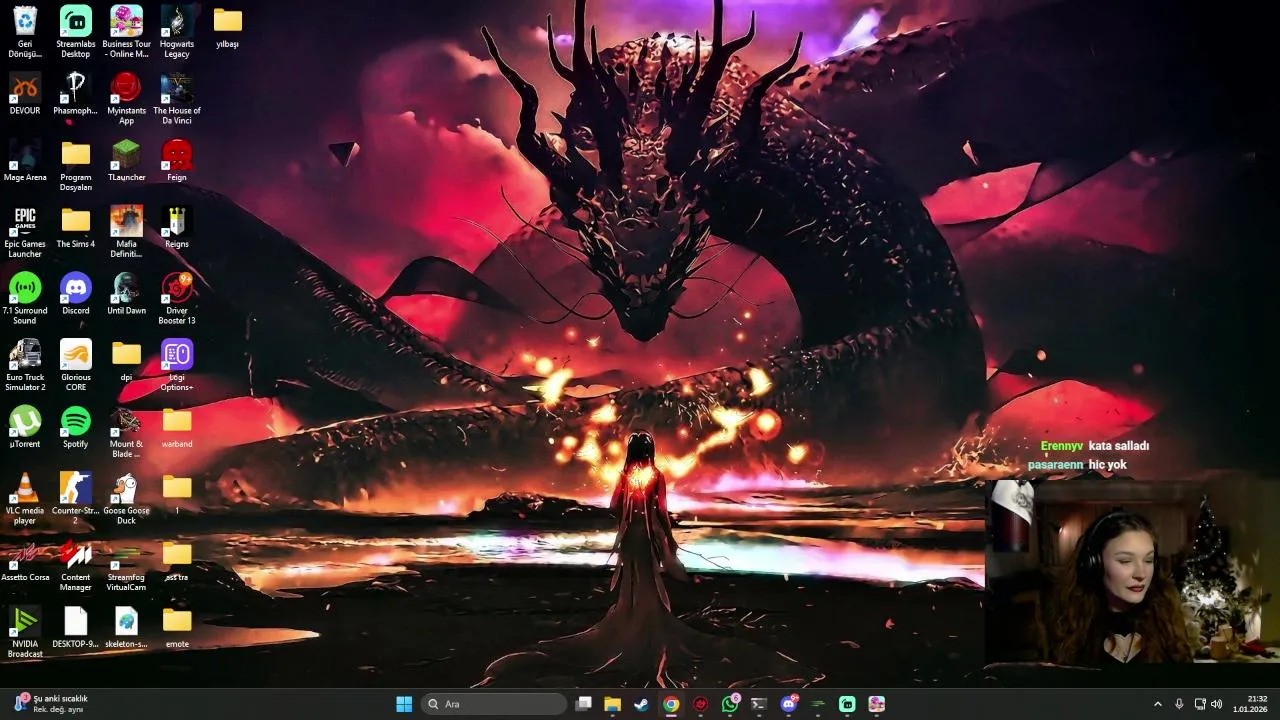Open Steam from the taskbar
Image resolution: width=1280 pixels, height=720 pixels.
pyautogui.click(x=642, y=704)
